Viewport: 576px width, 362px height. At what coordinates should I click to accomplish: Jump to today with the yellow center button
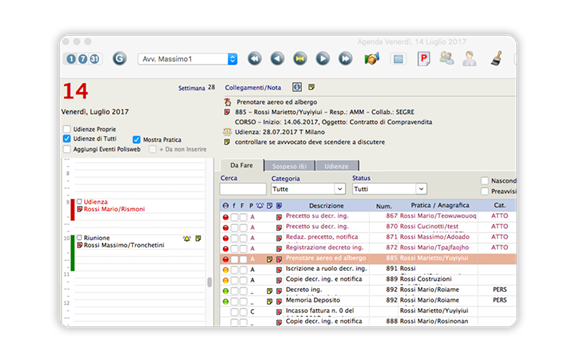coord(300,58)
